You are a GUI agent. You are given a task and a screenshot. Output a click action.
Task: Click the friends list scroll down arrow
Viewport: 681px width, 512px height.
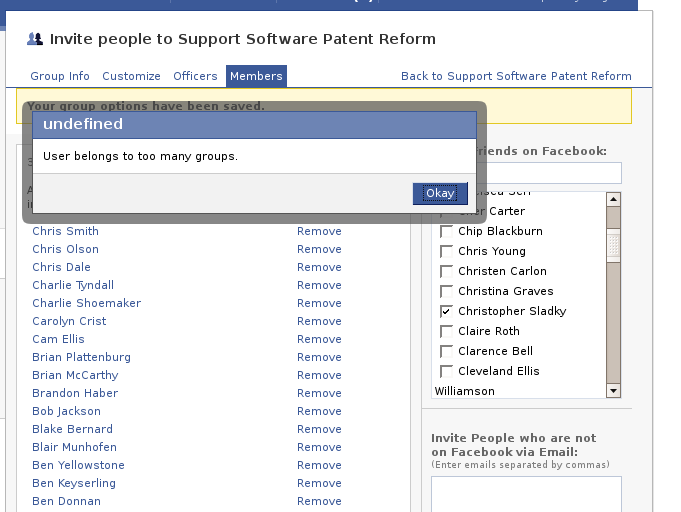pyautogui.click(x=613, y=390)
